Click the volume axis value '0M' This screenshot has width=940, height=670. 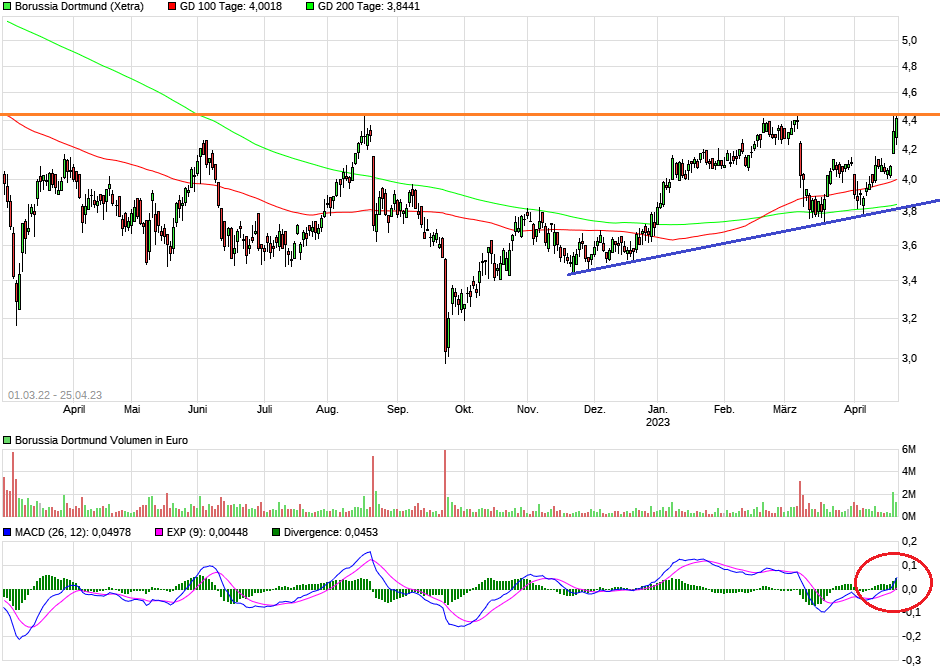pos(909,516)
